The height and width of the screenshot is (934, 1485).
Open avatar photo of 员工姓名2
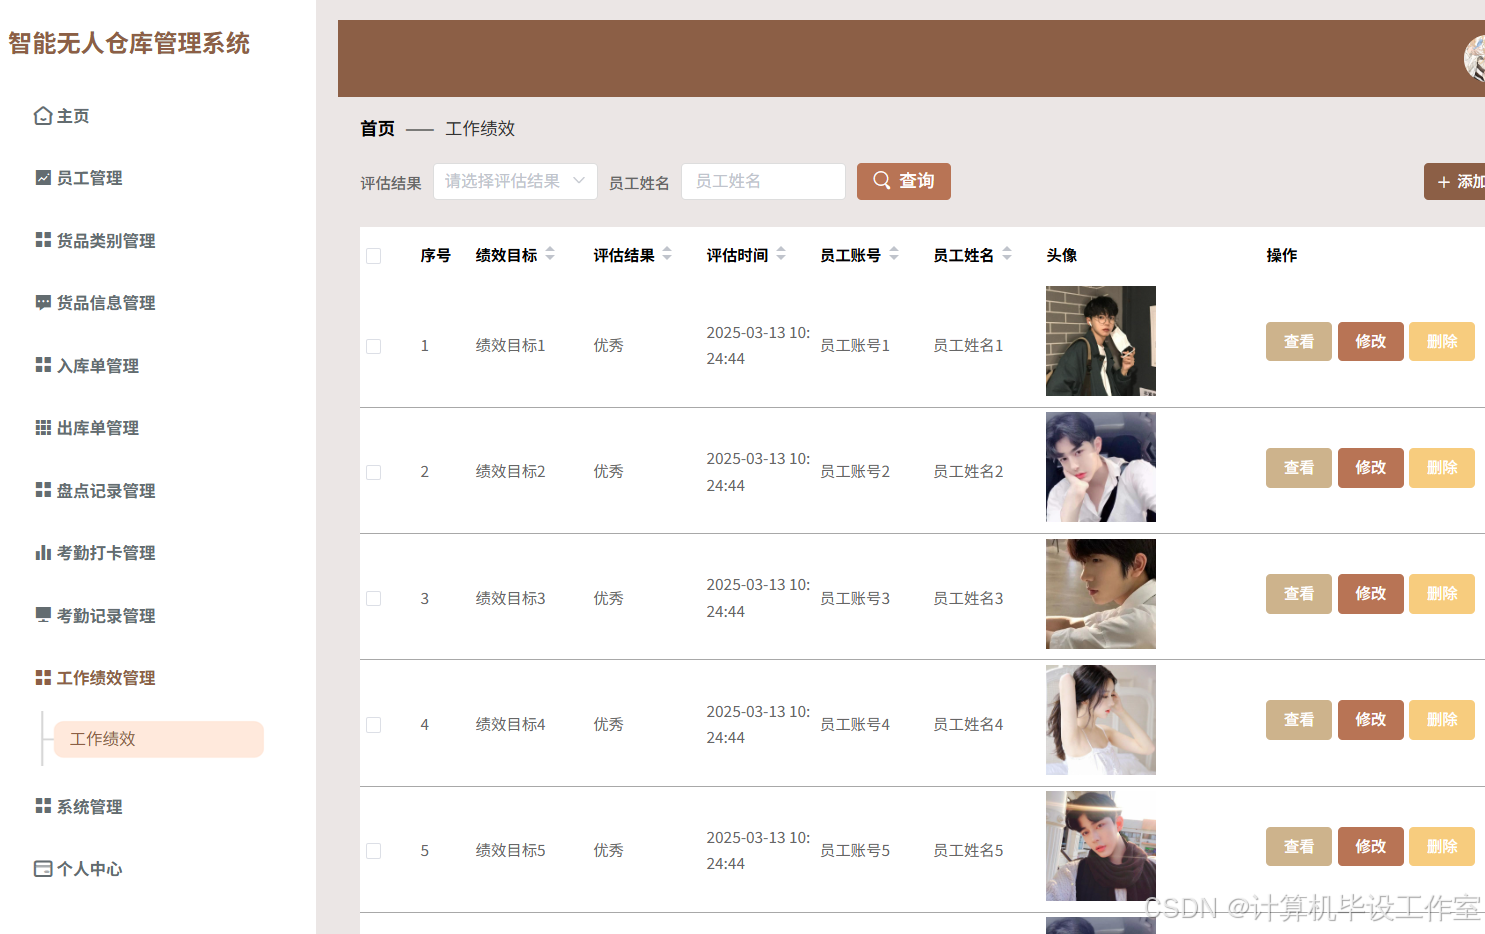click(x=1101, y=467)
